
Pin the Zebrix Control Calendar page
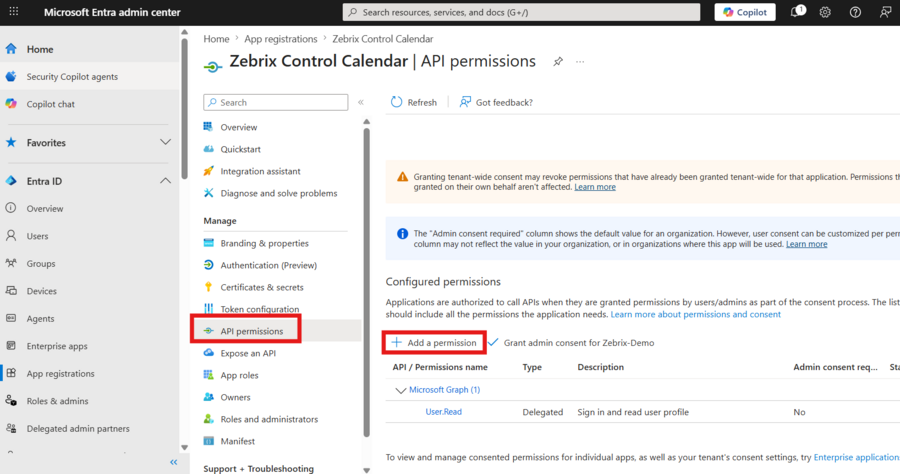tap(558, 61)
